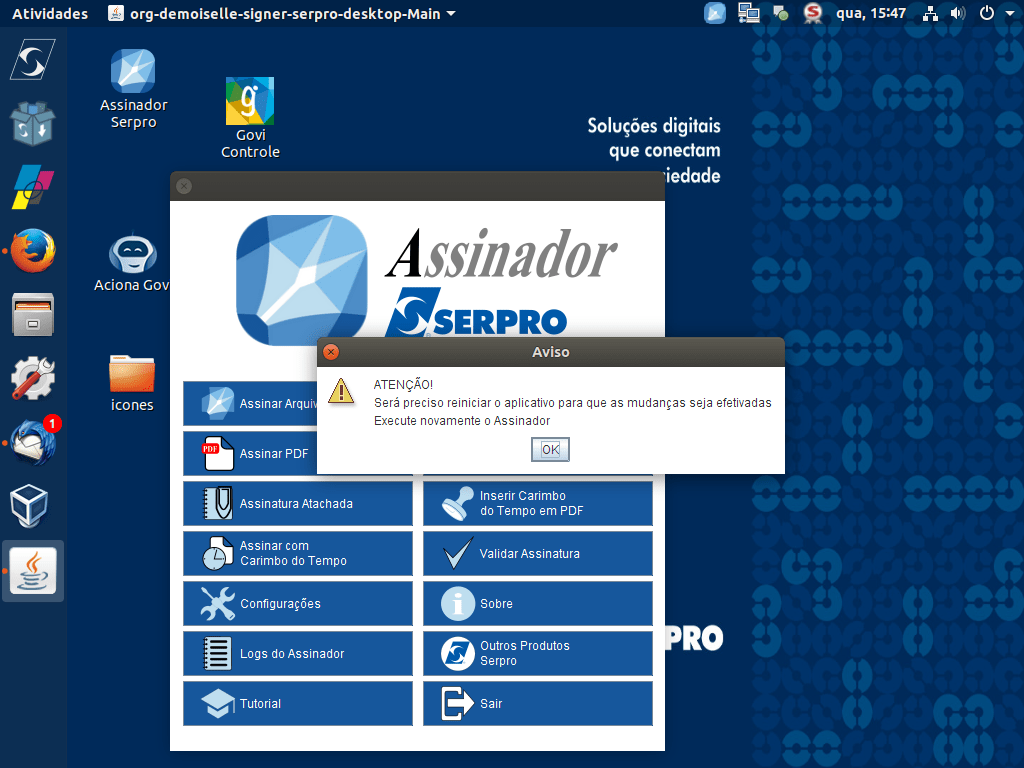The width and height of the screenshot is (1024, 768).
Task: Select Assinar com Carimbo do Tempo
Action: click(298, 553)
